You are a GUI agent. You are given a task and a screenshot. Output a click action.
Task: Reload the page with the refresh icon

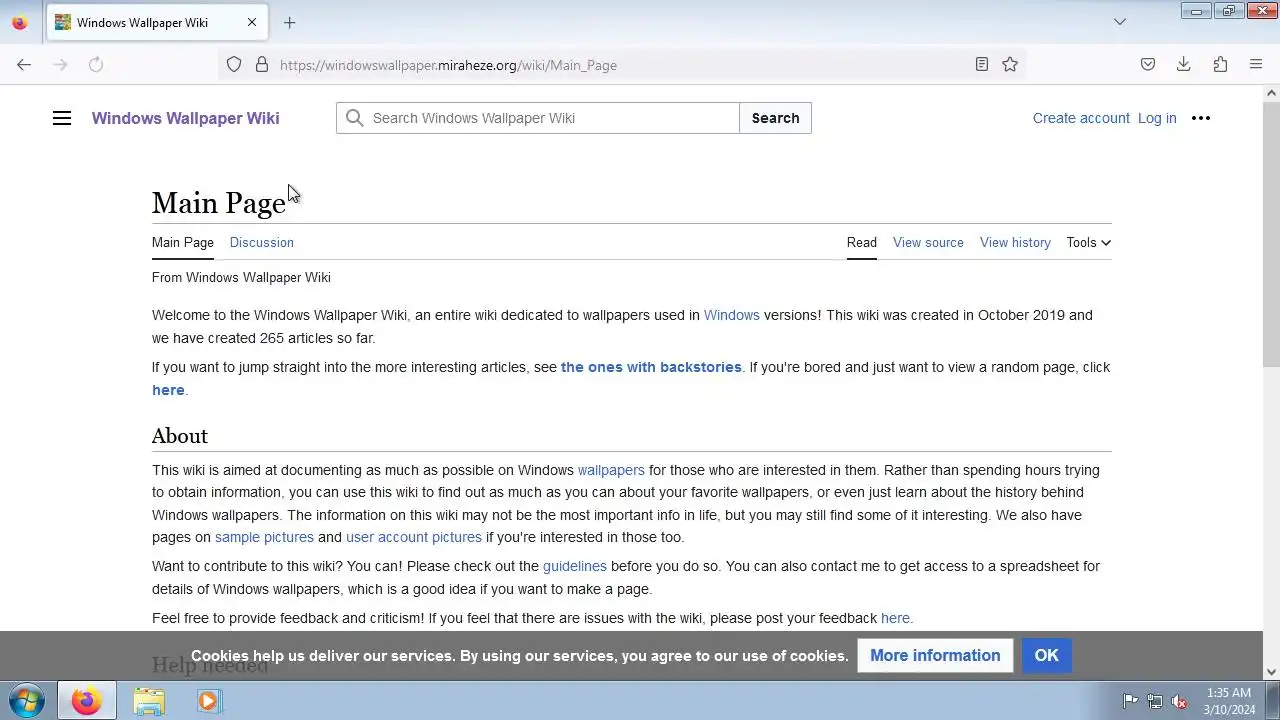coord(96,65)
